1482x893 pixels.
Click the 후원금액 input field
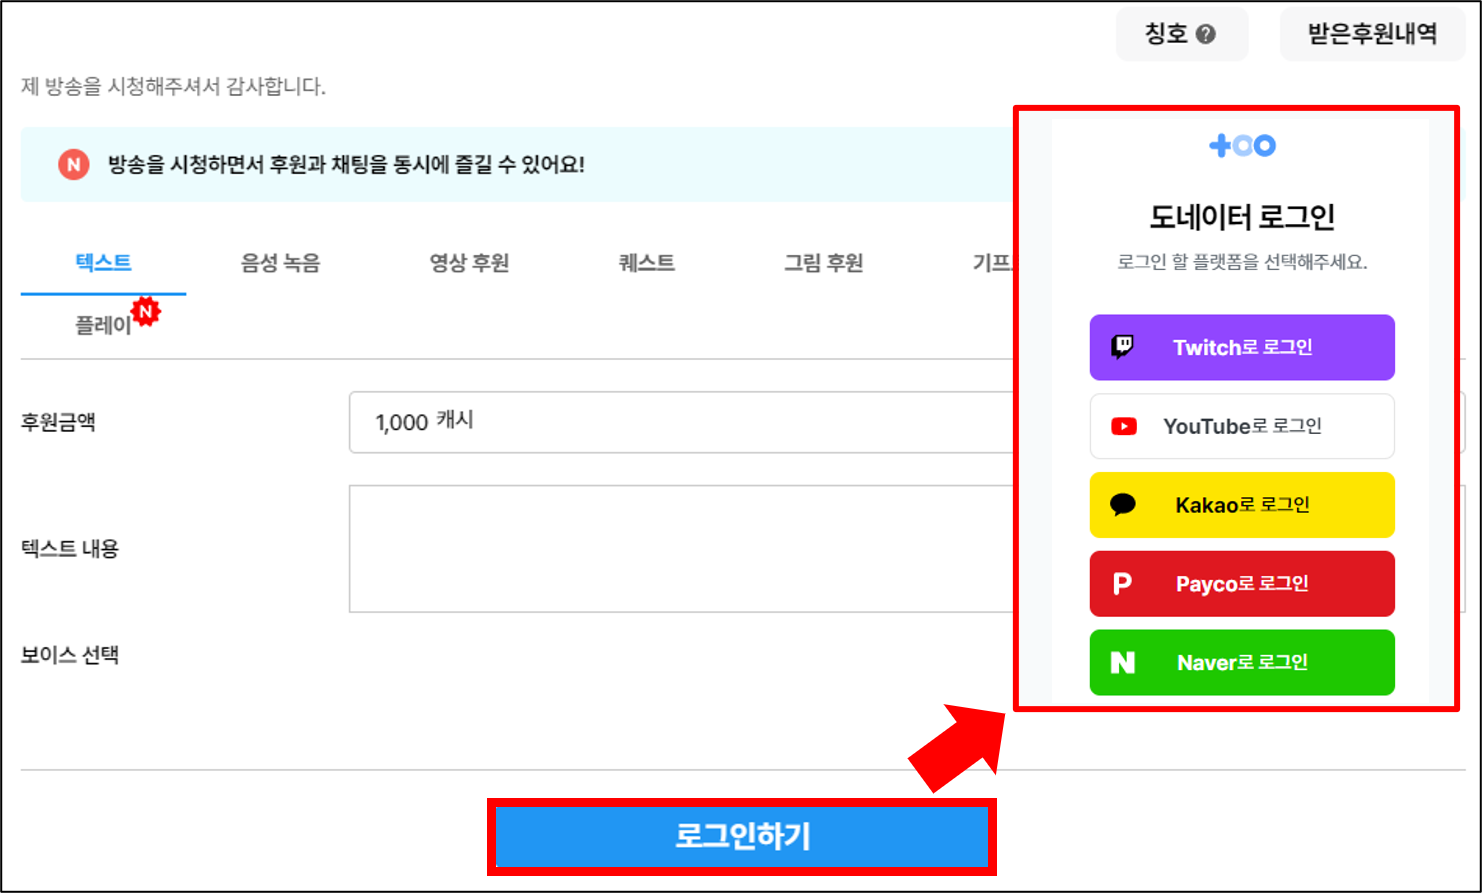[680, 422]
